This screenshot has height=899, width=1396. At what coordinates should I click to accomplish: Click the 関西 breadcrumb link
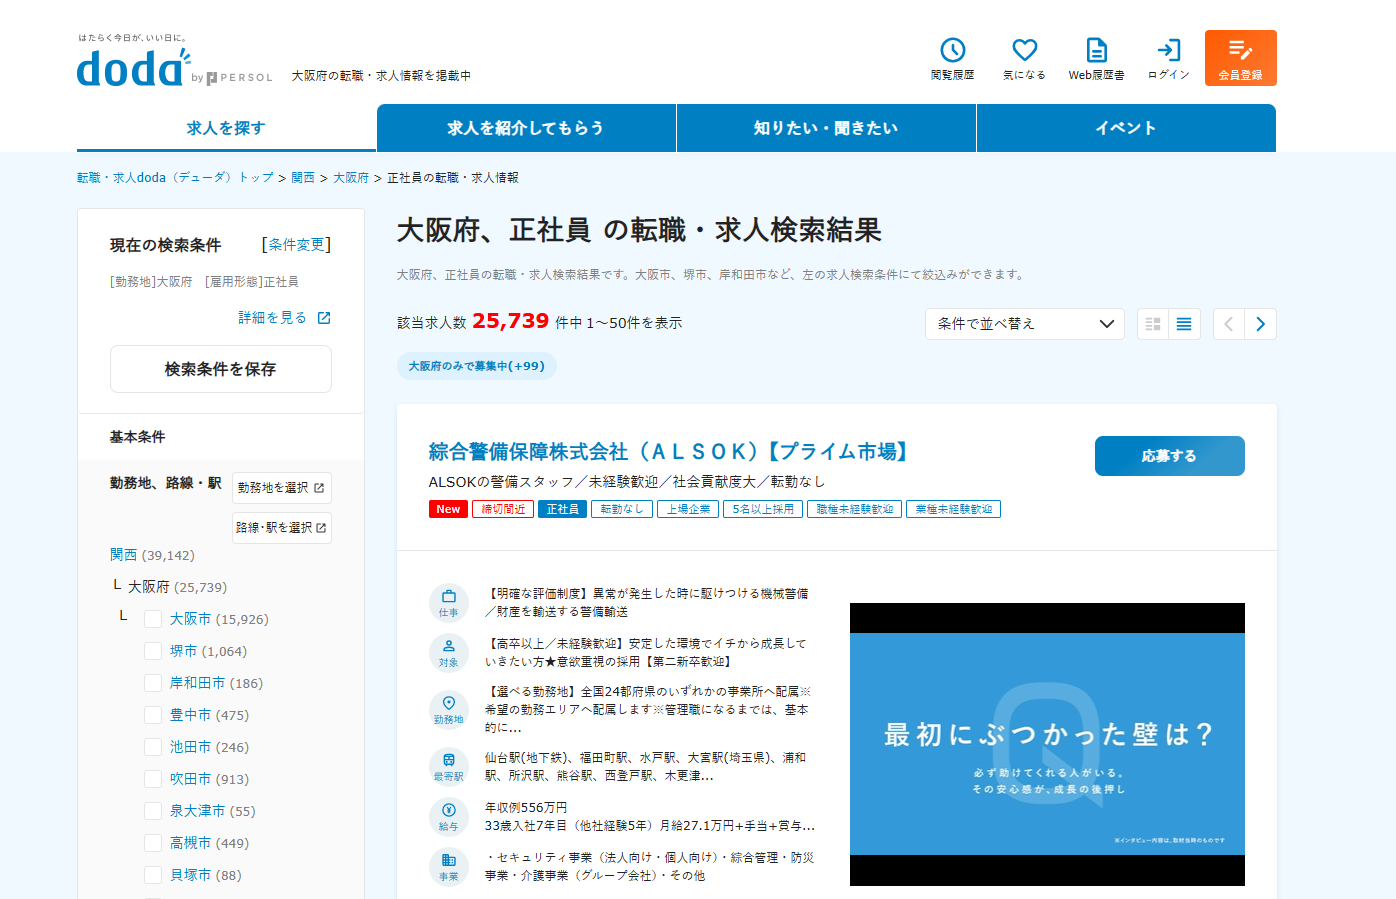[303, 178]
